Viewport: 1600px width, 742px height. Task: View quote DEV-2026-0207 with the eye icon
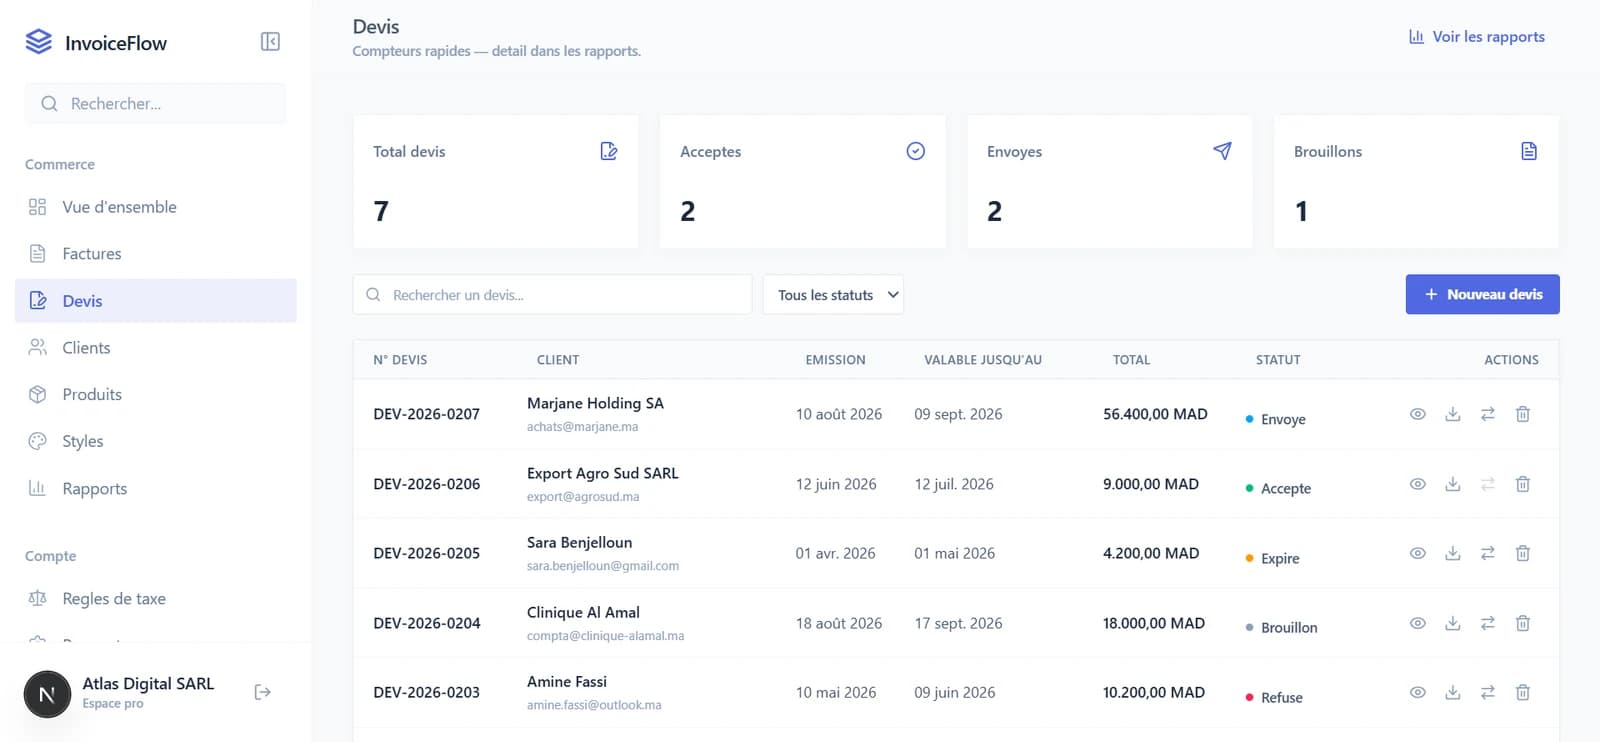1418,414
